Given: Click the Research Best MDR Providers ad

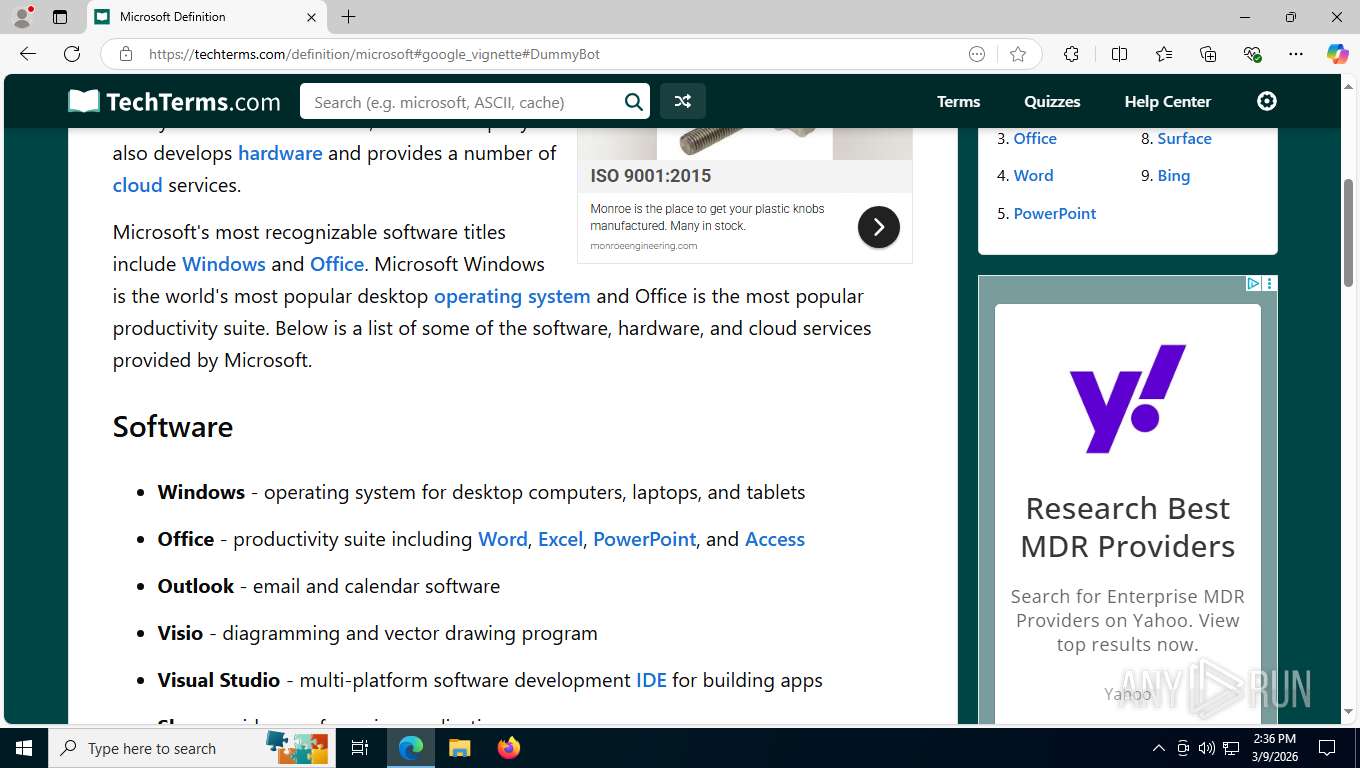Looking at the screenshot, I should click(1127, 527).
